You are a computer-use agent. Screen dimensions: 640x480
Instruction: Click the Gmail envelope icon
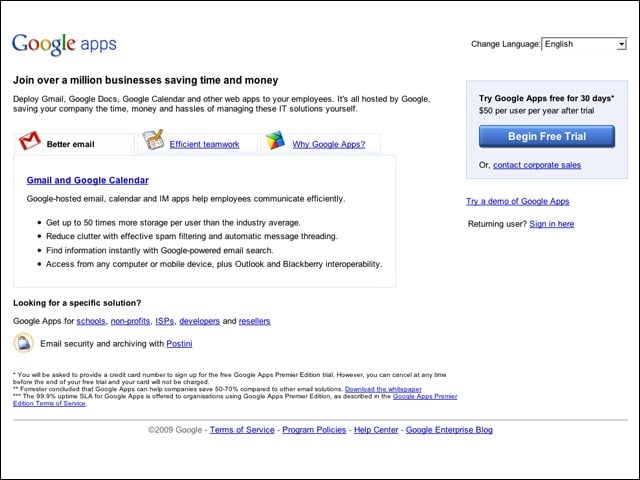pyautogui.click(x=30, y=141)
